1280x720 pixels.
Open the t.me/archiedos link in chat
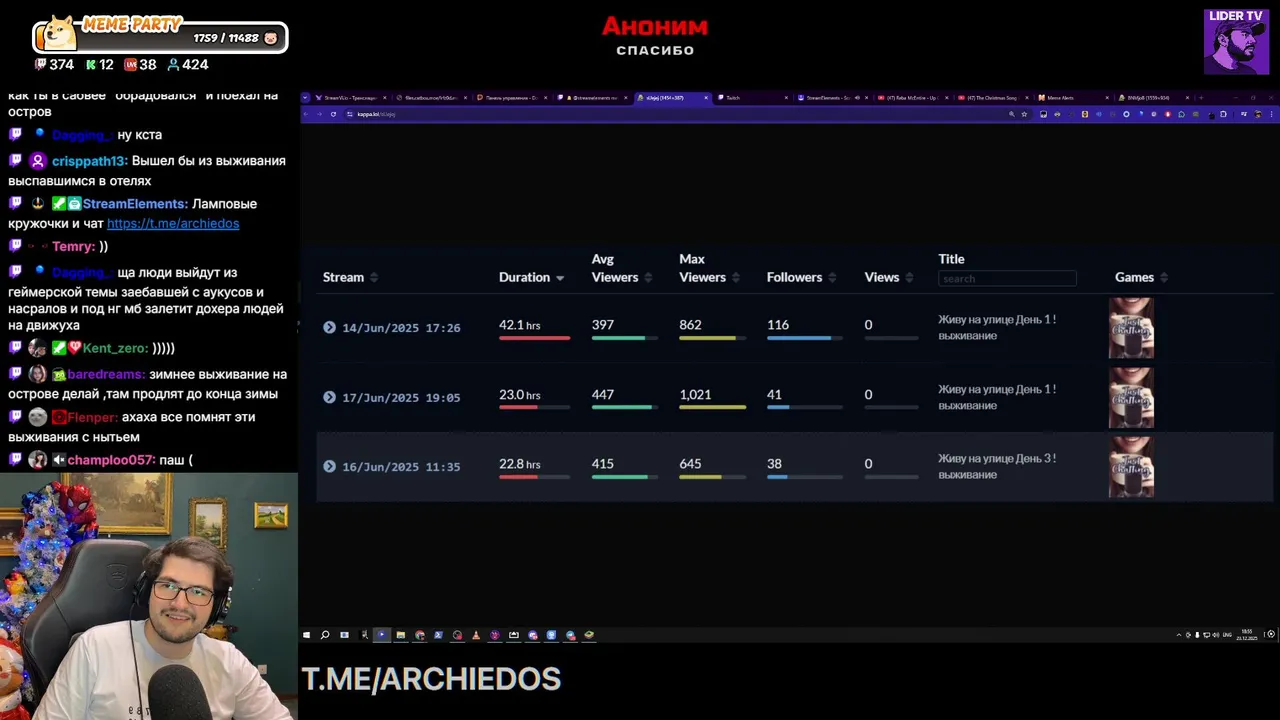[x=173, y=224]
